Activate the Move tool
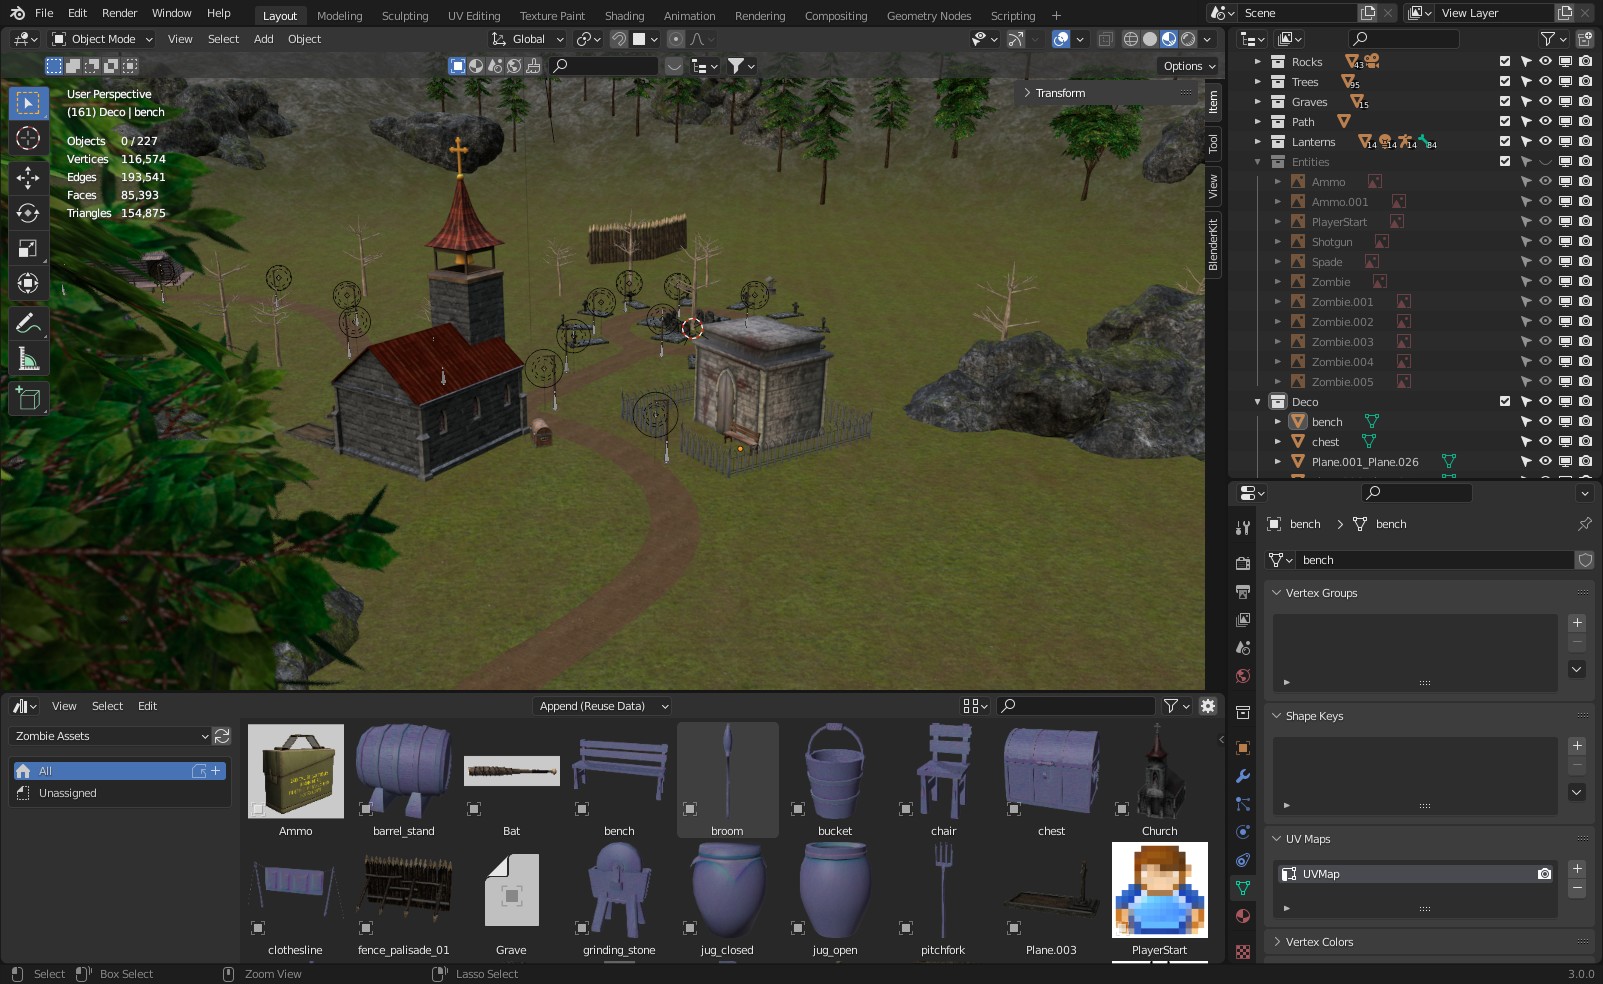The image size is (1603, 984). point(28,178)
